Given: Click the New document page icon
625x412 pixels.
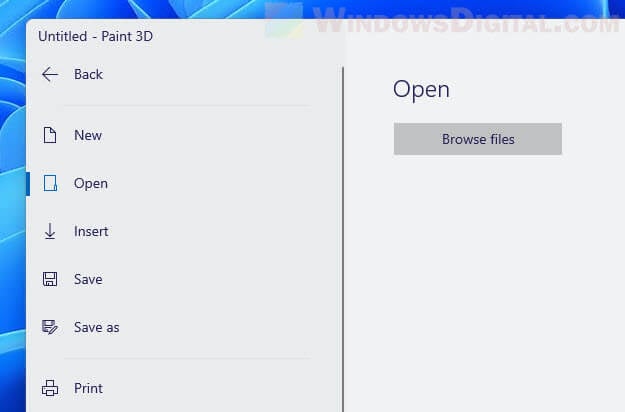Looking at the screenshot, I should click(x=50, y=135).
